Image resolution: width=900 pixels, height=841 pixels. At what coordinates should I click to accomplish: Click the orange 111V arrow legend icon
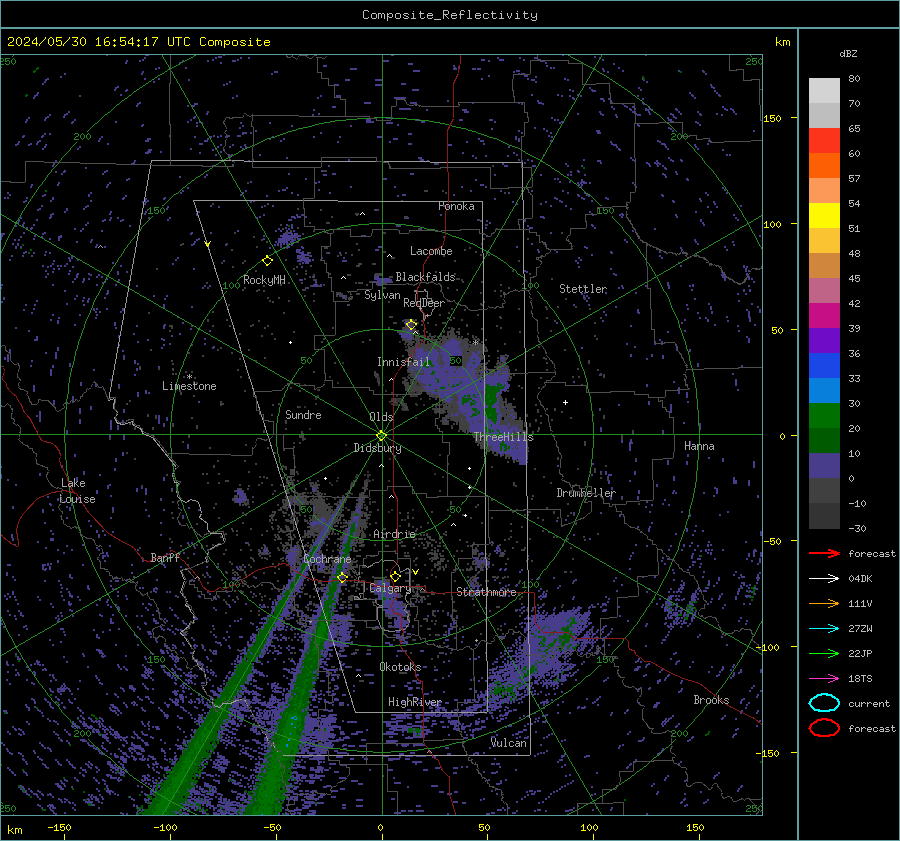[x=824, y=603]
